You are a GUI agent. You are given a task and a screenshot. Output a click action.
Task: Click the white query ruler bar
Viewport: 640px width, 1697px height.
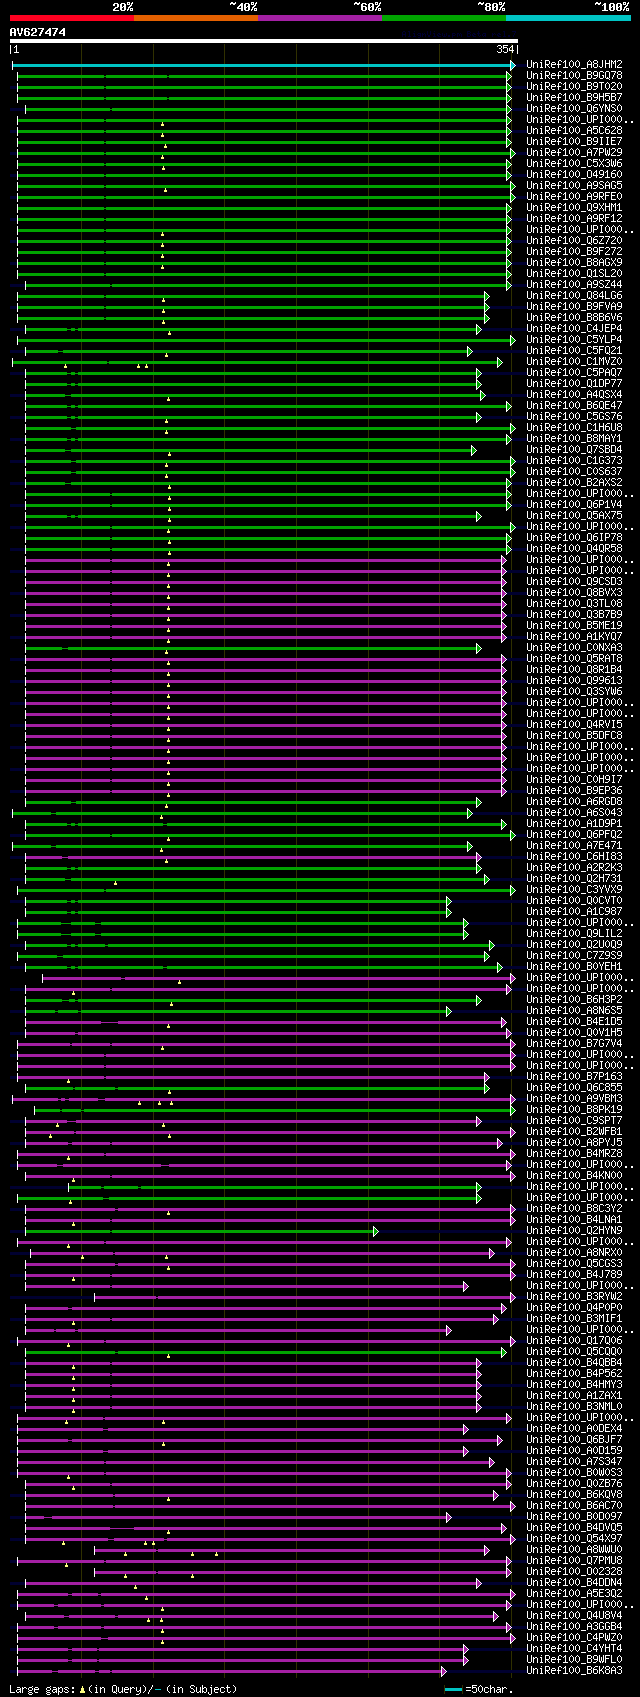pyautogui.click(x=264, y=41)
